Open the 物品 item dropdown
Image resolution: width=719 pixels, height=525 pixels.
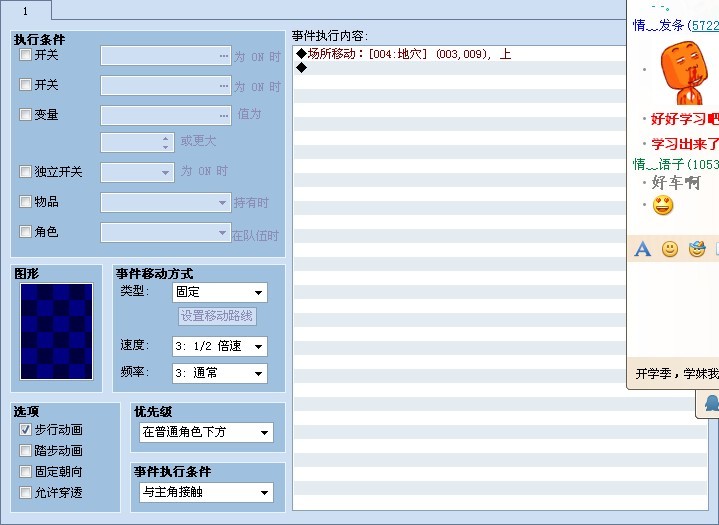pos(166,202)
